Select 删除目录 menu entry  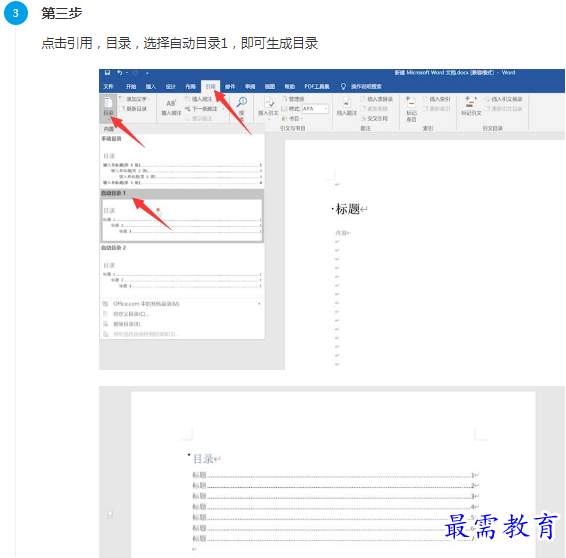(182, 324)
